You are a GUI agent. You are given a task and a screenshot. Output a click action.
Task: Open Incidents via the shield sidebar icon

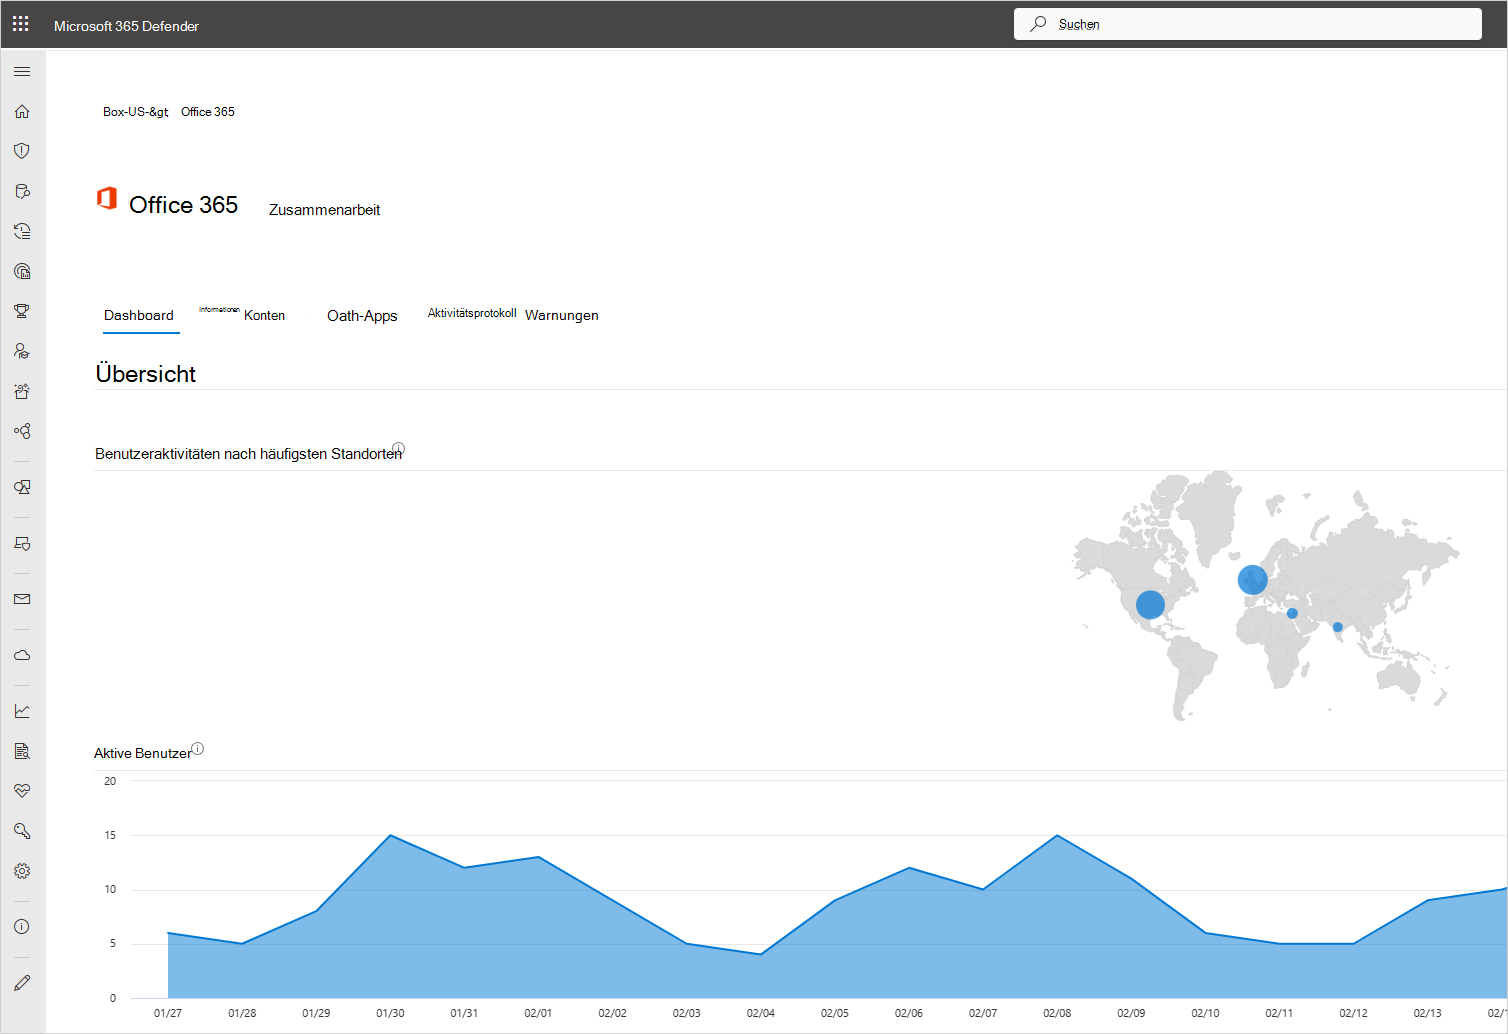coord(21,151)
